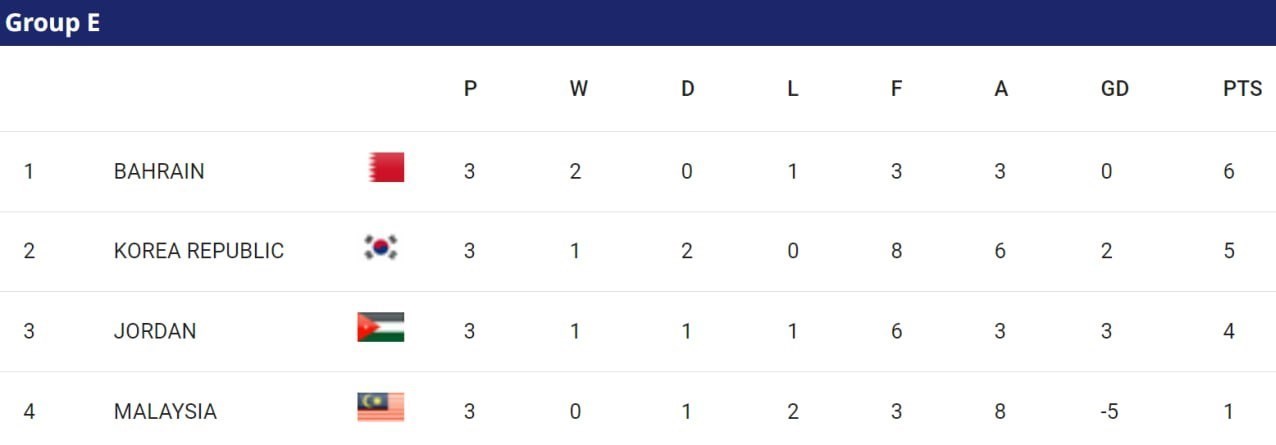Click the Korea Republic flag icon
Viewport: 1276px width, 445px height.
pos(381,247)
